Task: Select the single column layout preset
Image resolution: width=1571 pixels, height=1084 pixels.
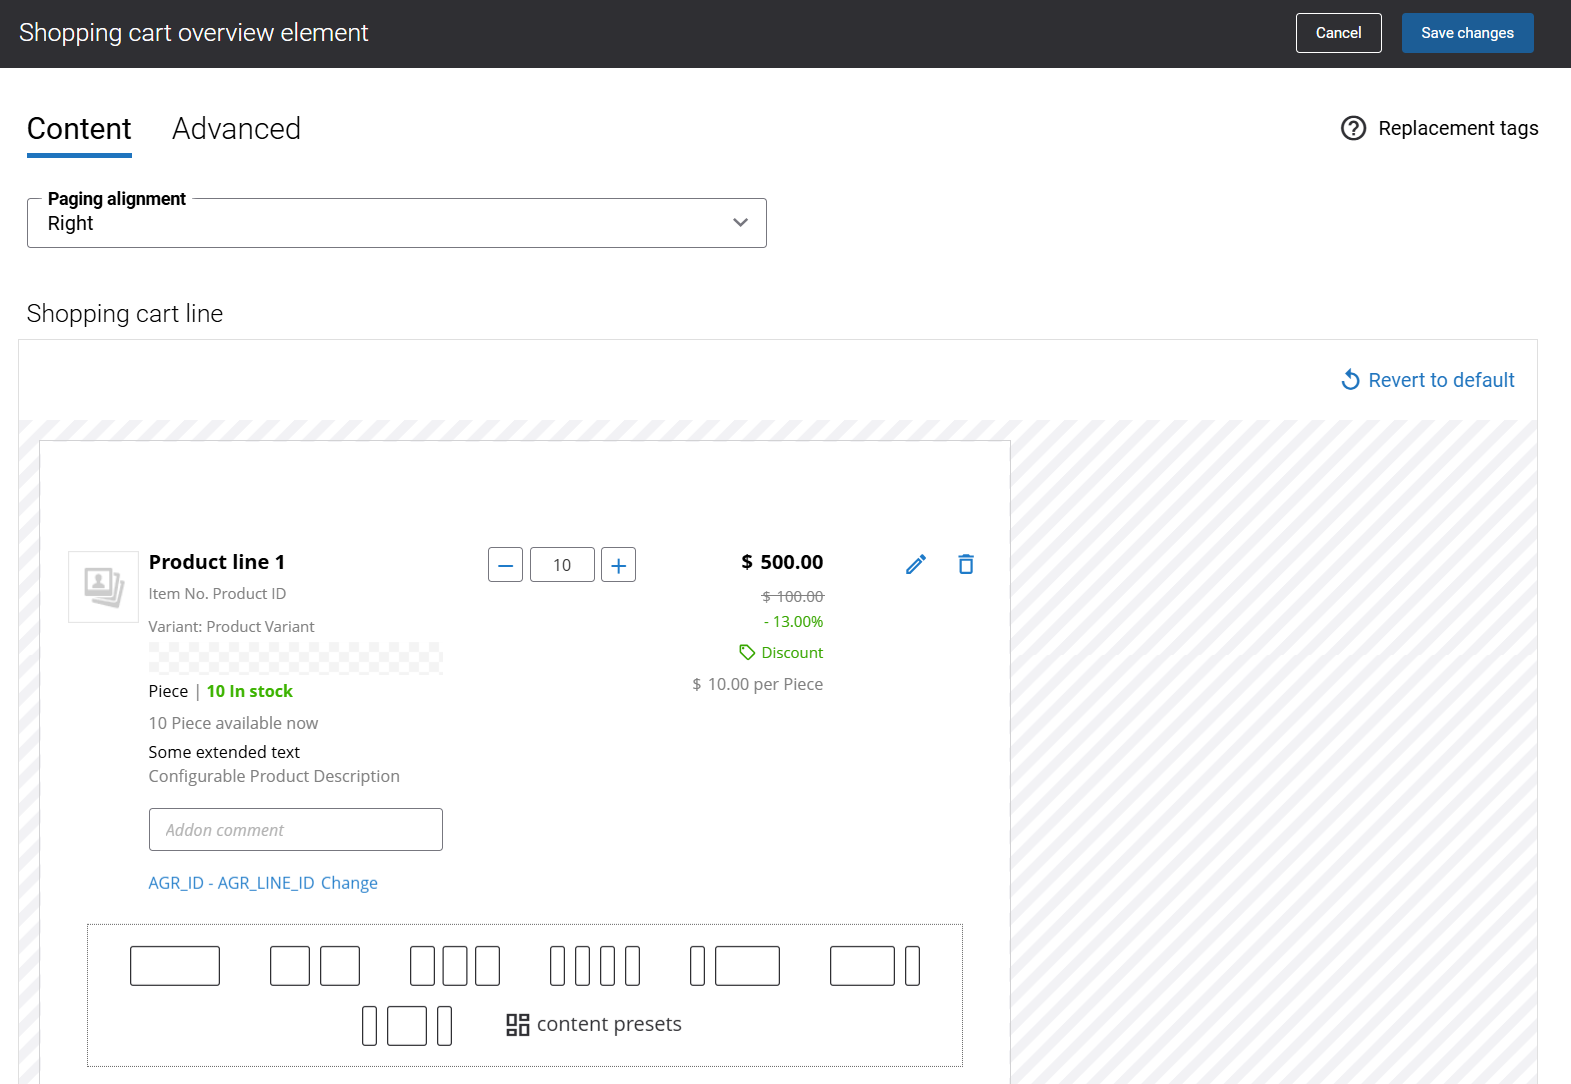Action: [x=175, y=966]
